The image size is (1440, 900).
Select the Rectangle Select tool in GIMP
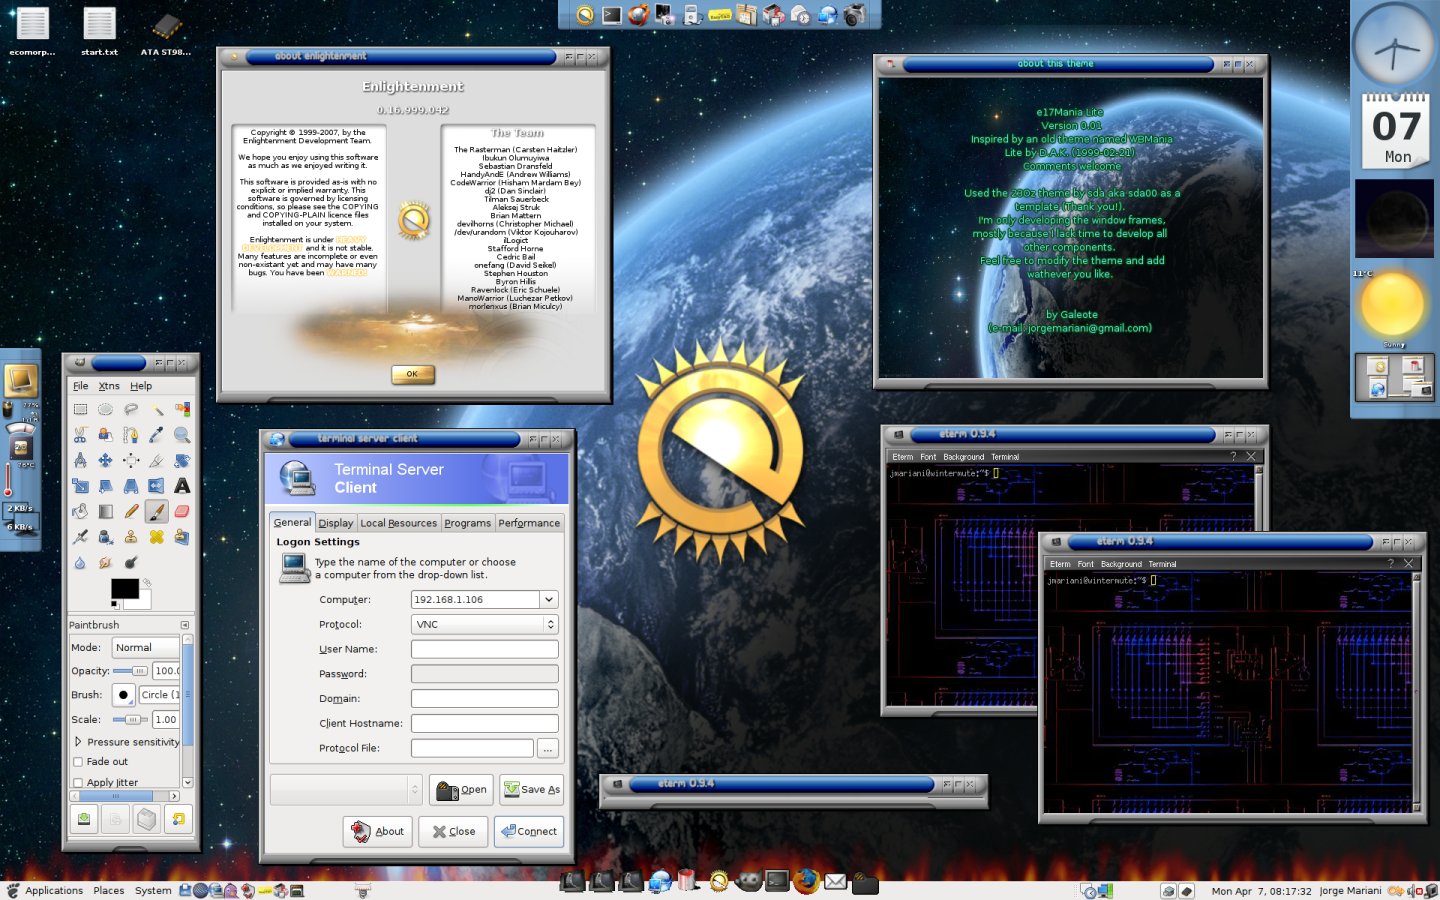(x=80, y=409)
